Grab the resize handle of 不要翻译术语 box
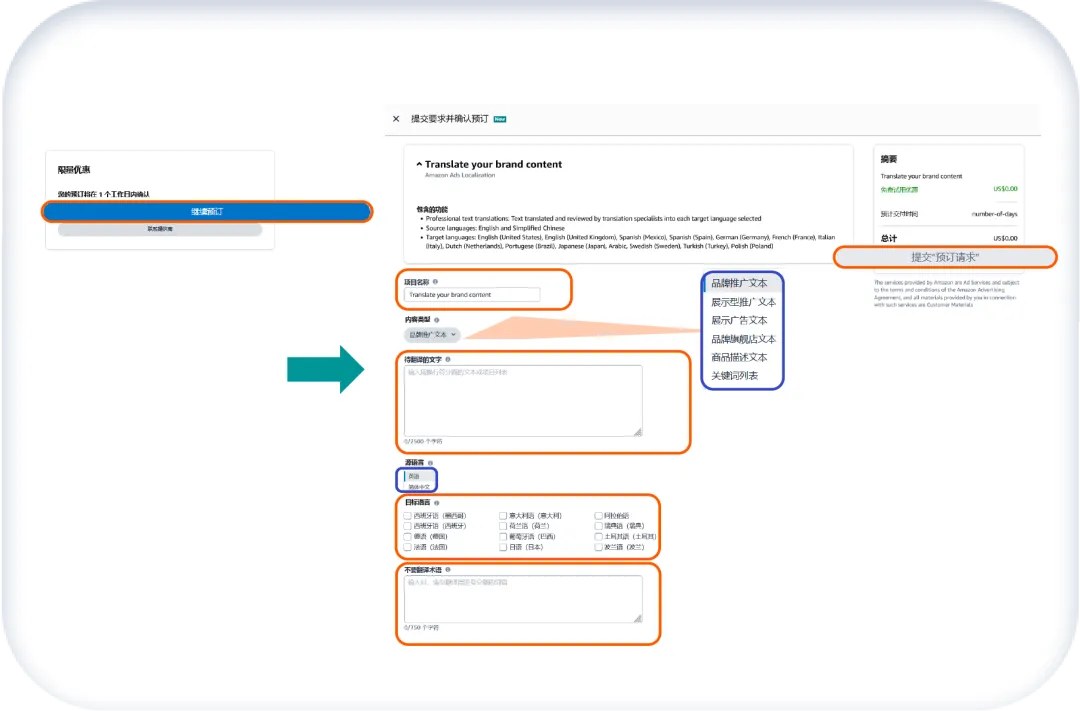Screen dimensions: 1080x711 [x=638, y=619]
